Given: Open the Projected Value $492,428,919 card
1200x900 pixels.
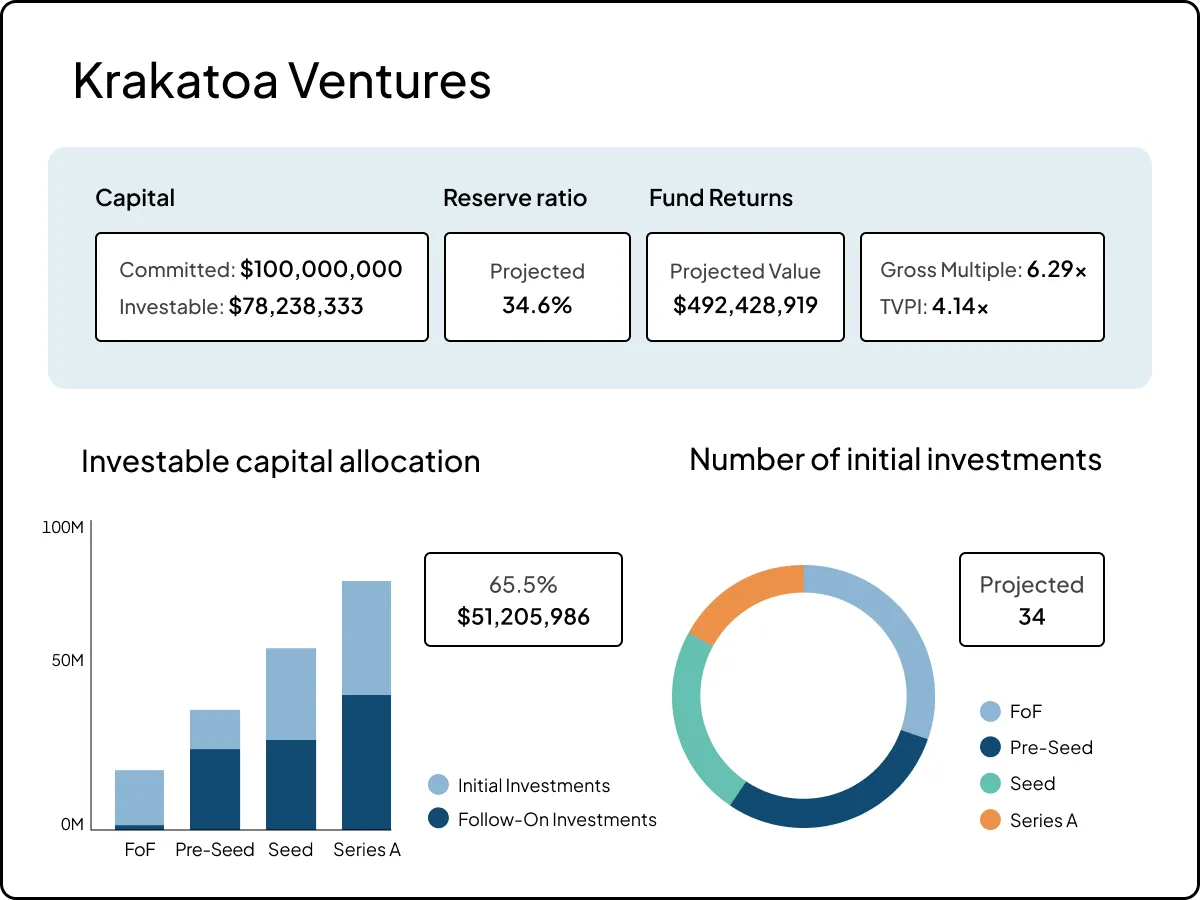Looking at the screenshot, I should [745, 288].
